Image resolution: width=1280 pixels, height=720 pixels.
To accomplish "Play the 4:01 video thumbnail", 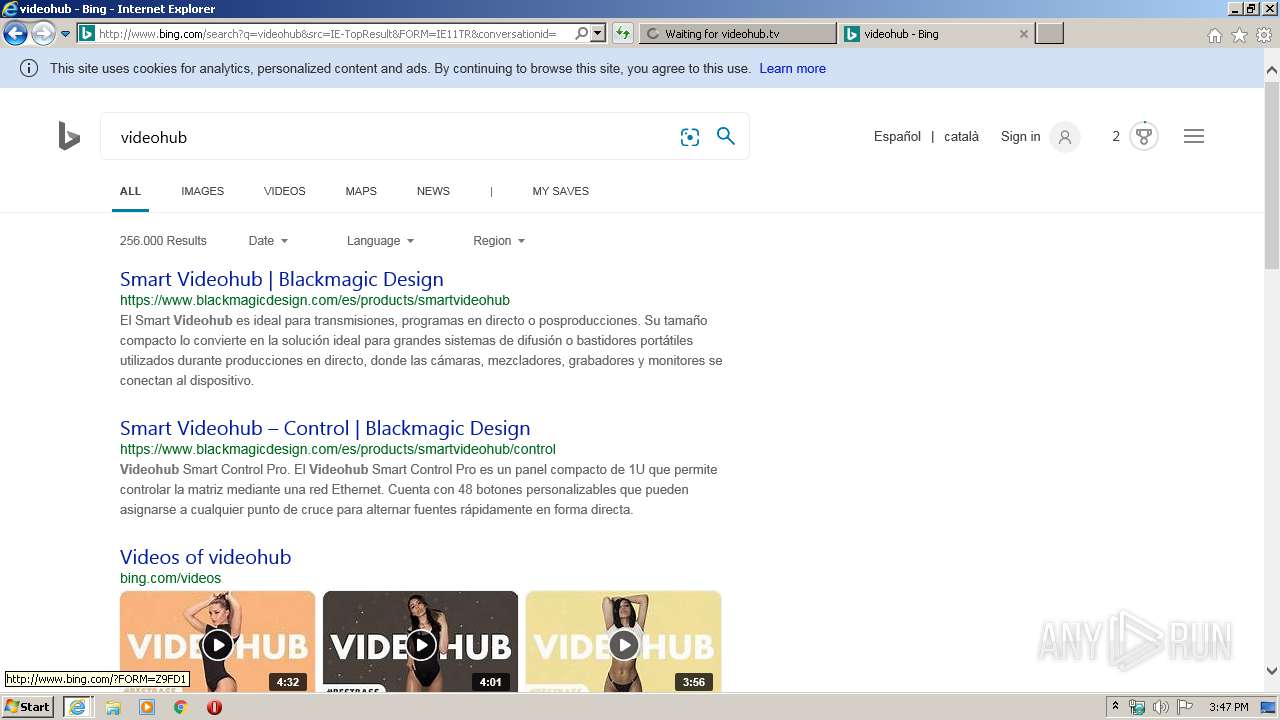I will 420,645.
